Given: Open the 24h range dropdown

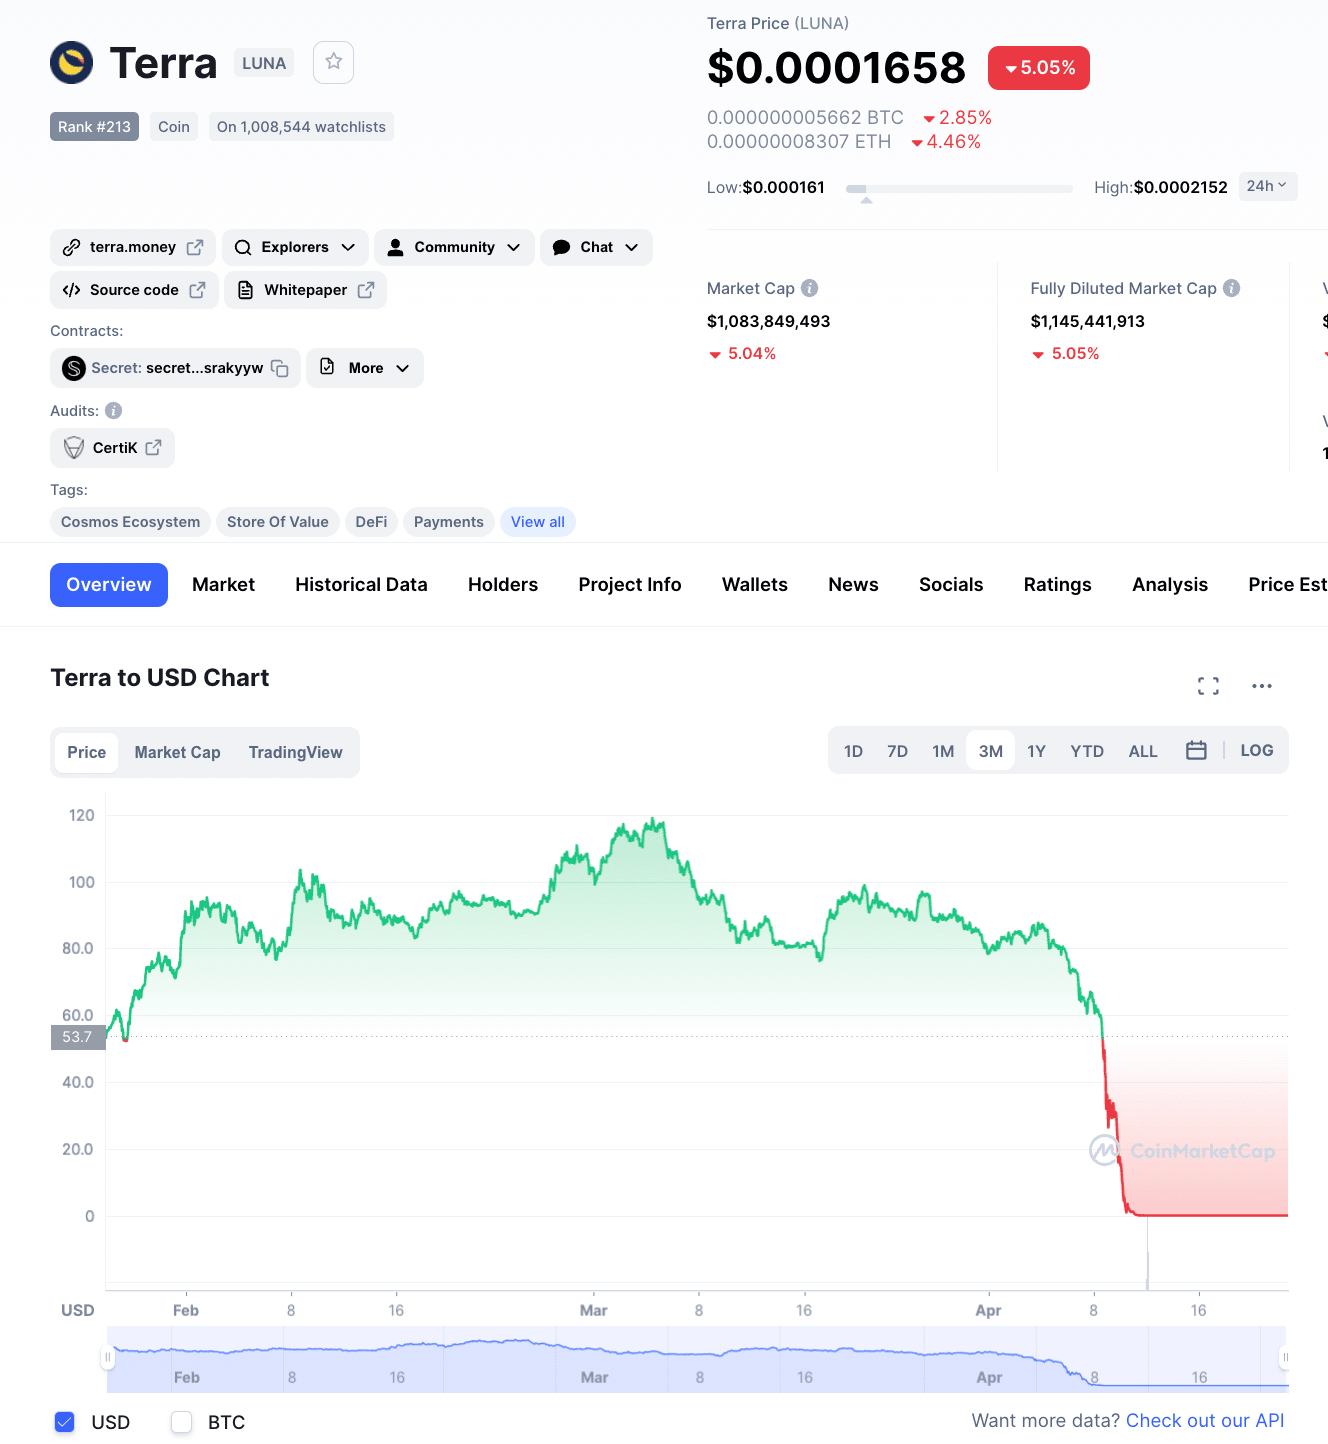Looking at the screenshot, I should (1266, 186).
